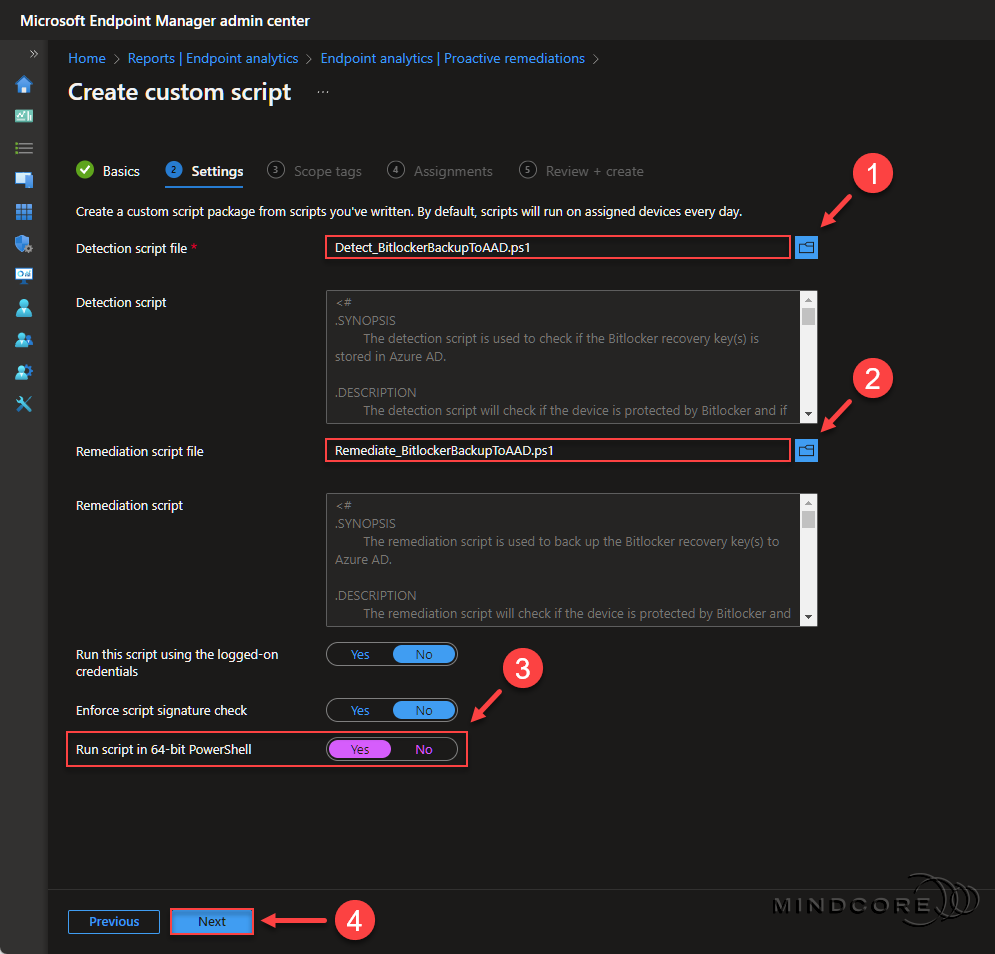Open the Troubleshooting and support wrench icon
The height and width of the screenshot is (954, 995).
(x=23, y=403)
